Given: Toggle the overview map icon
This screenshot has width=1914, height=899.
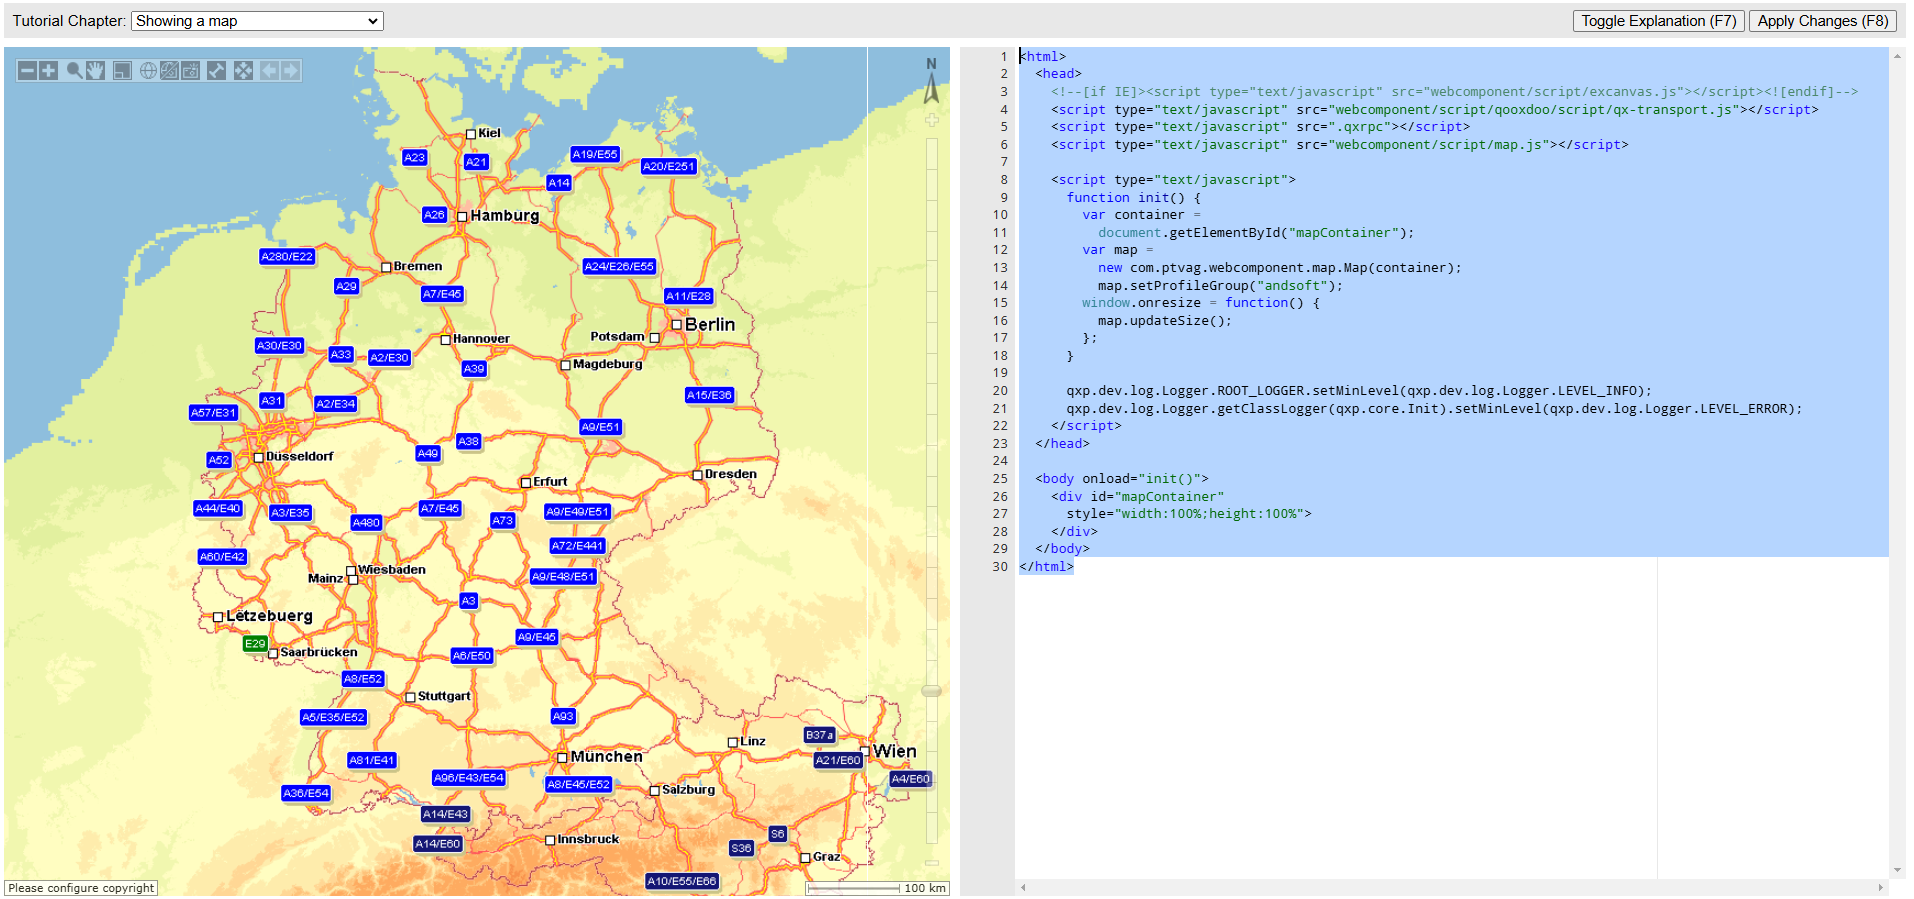Looking at the screenshot, I should (122, 71).
